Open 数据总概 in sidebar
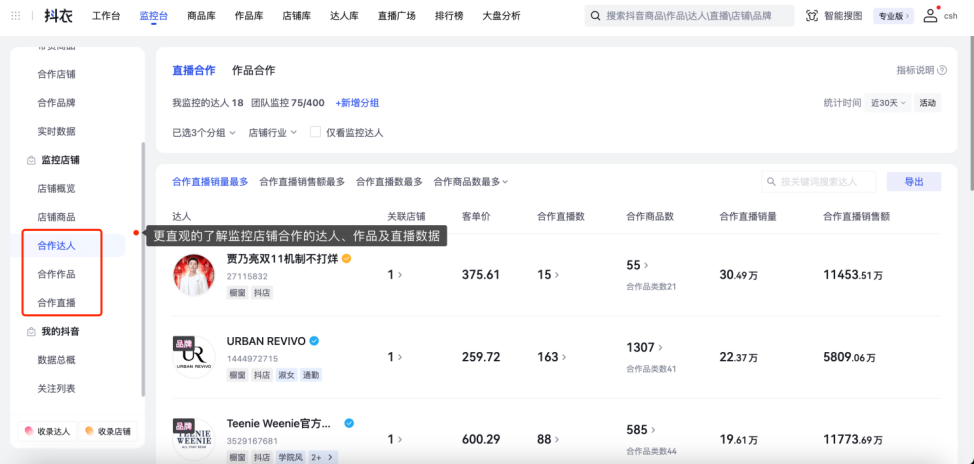Screen dimensions: 974x464 tap(57, 360)
